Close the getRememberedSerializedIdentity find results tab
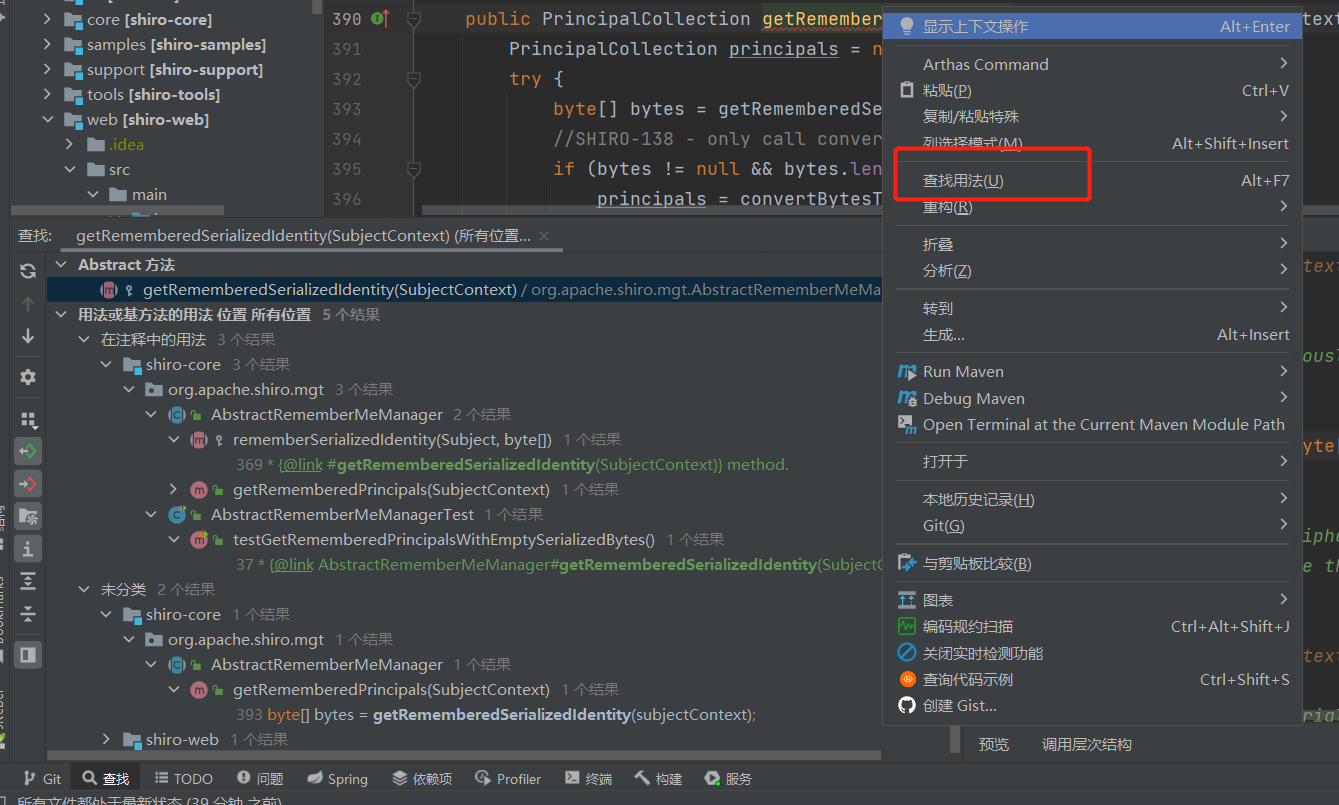Screen dimensions: 1339x805 (544, 236)
